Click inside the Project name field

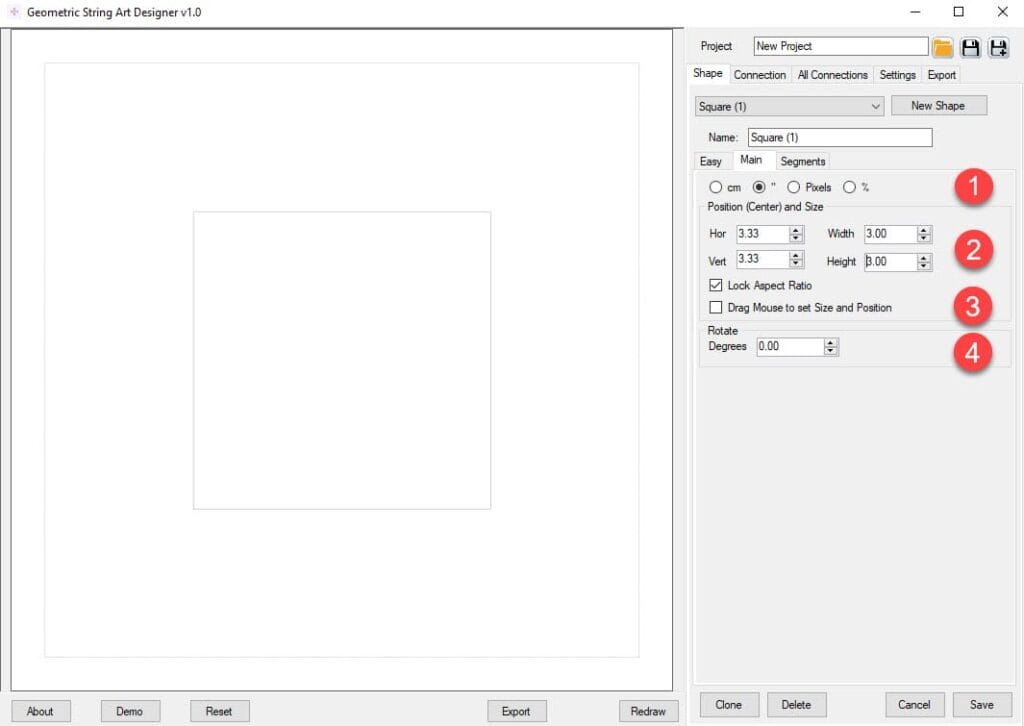pyautogui.click(x=840, y=46)
